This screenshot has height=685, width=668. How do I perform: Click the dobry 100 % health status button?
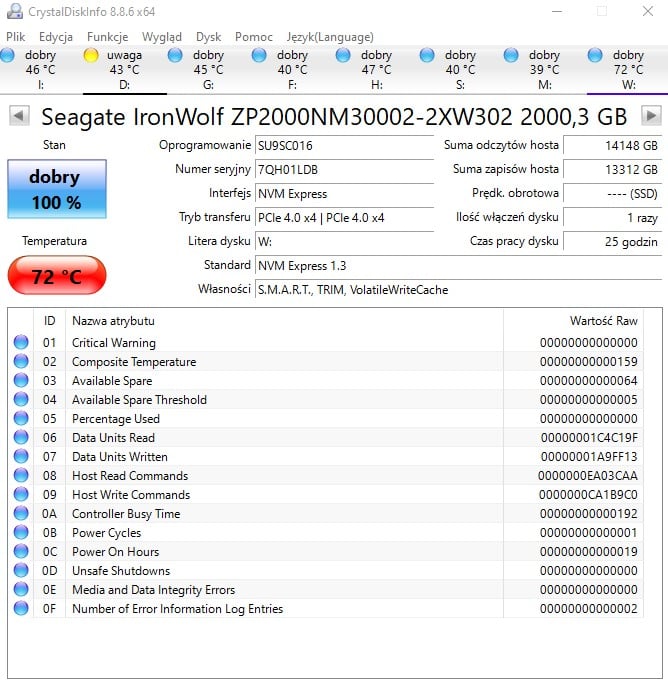pos(57,189)
